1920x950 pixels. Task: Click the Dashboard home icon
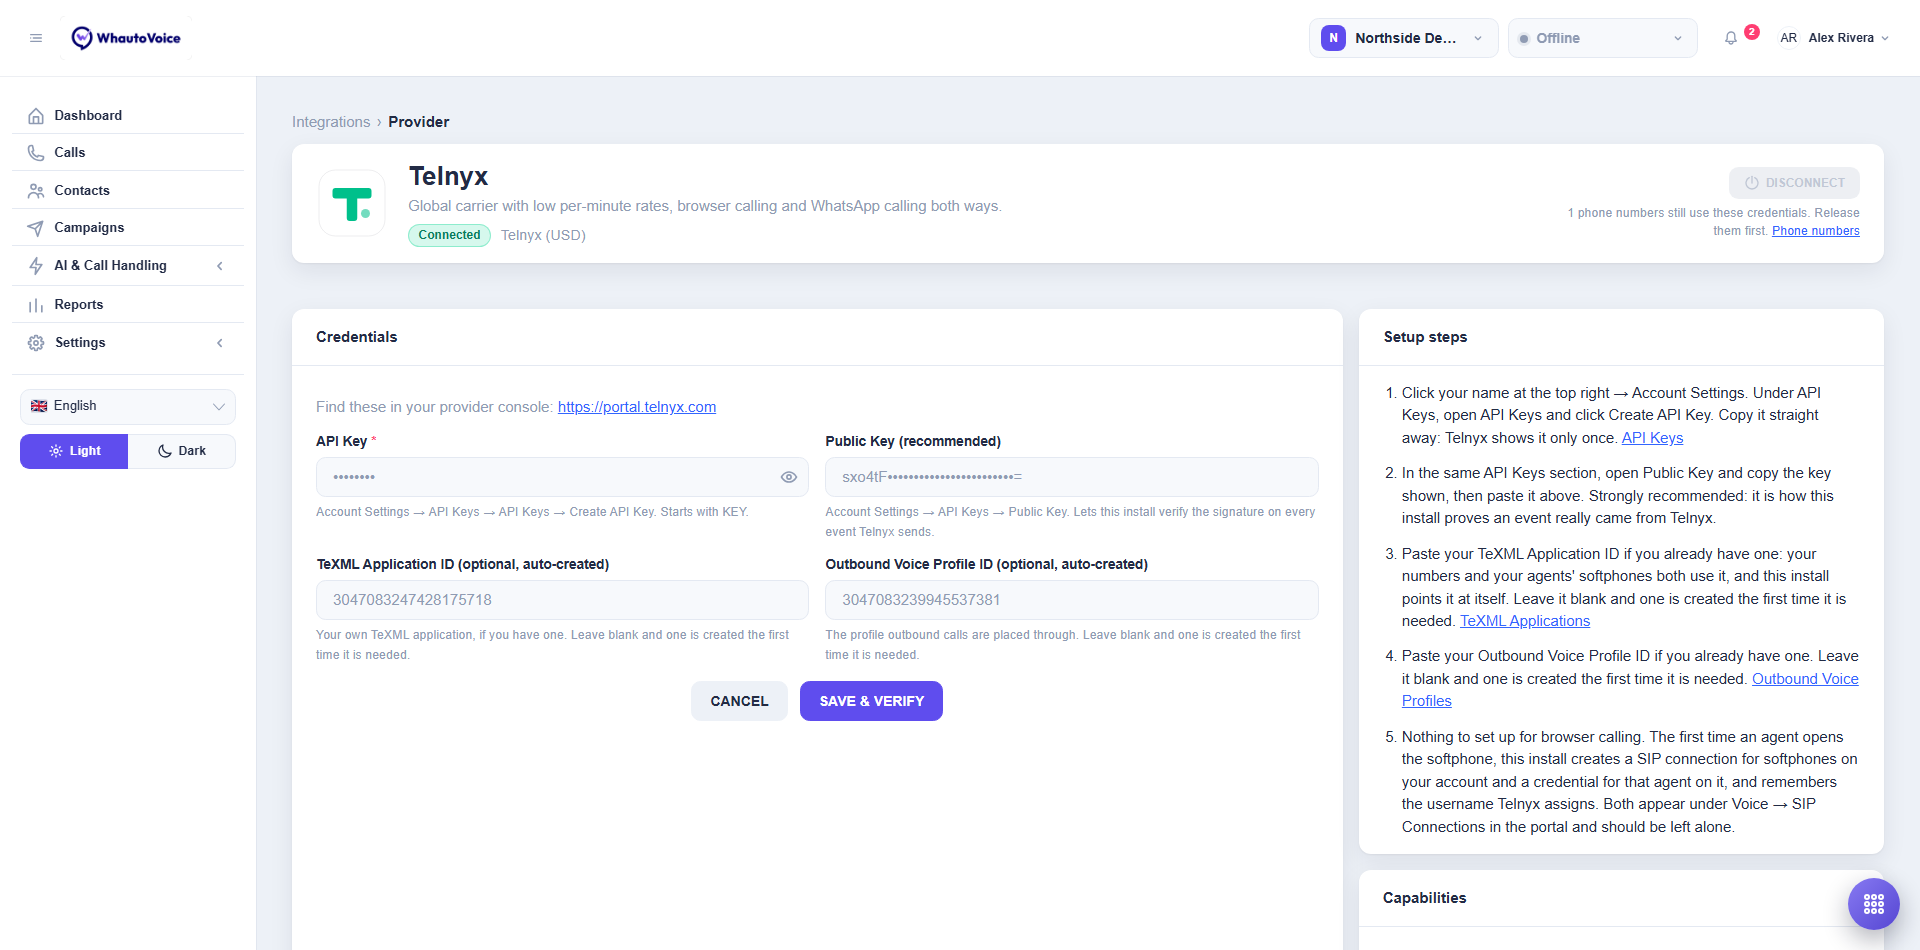[x=36, y=116]
